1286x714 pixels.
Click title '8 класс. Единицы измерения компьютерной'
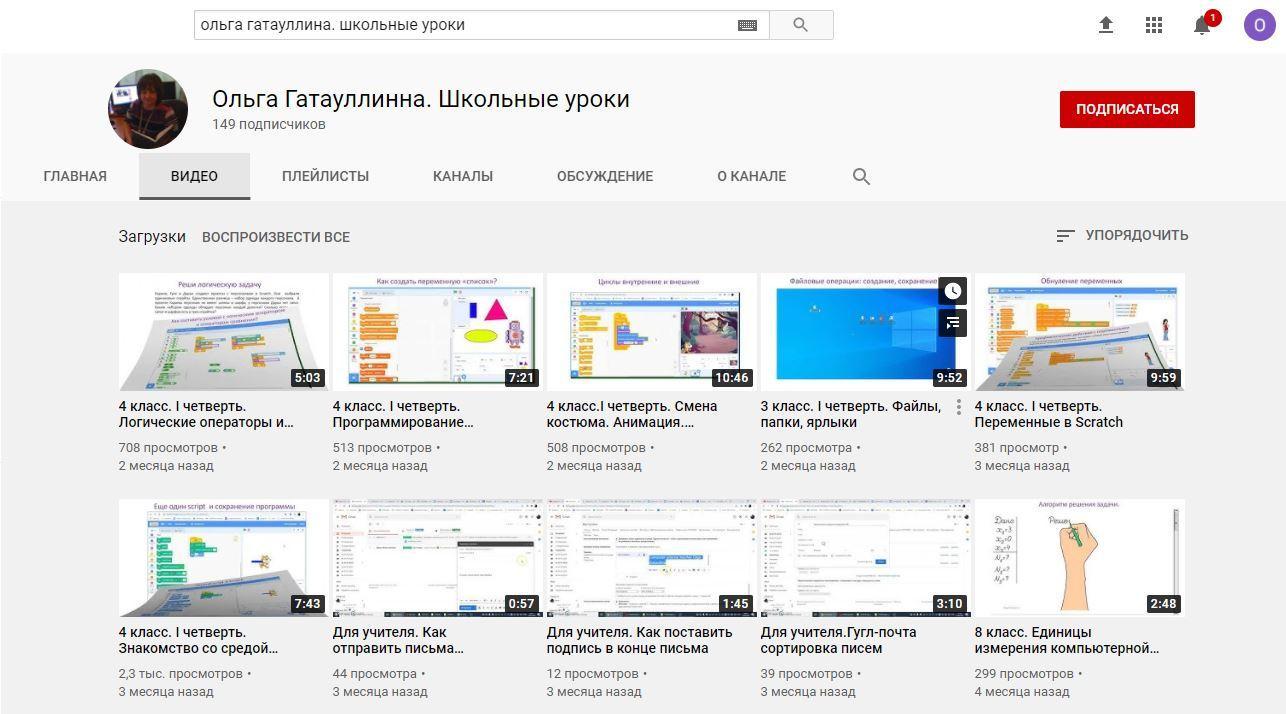(1067, 640)
